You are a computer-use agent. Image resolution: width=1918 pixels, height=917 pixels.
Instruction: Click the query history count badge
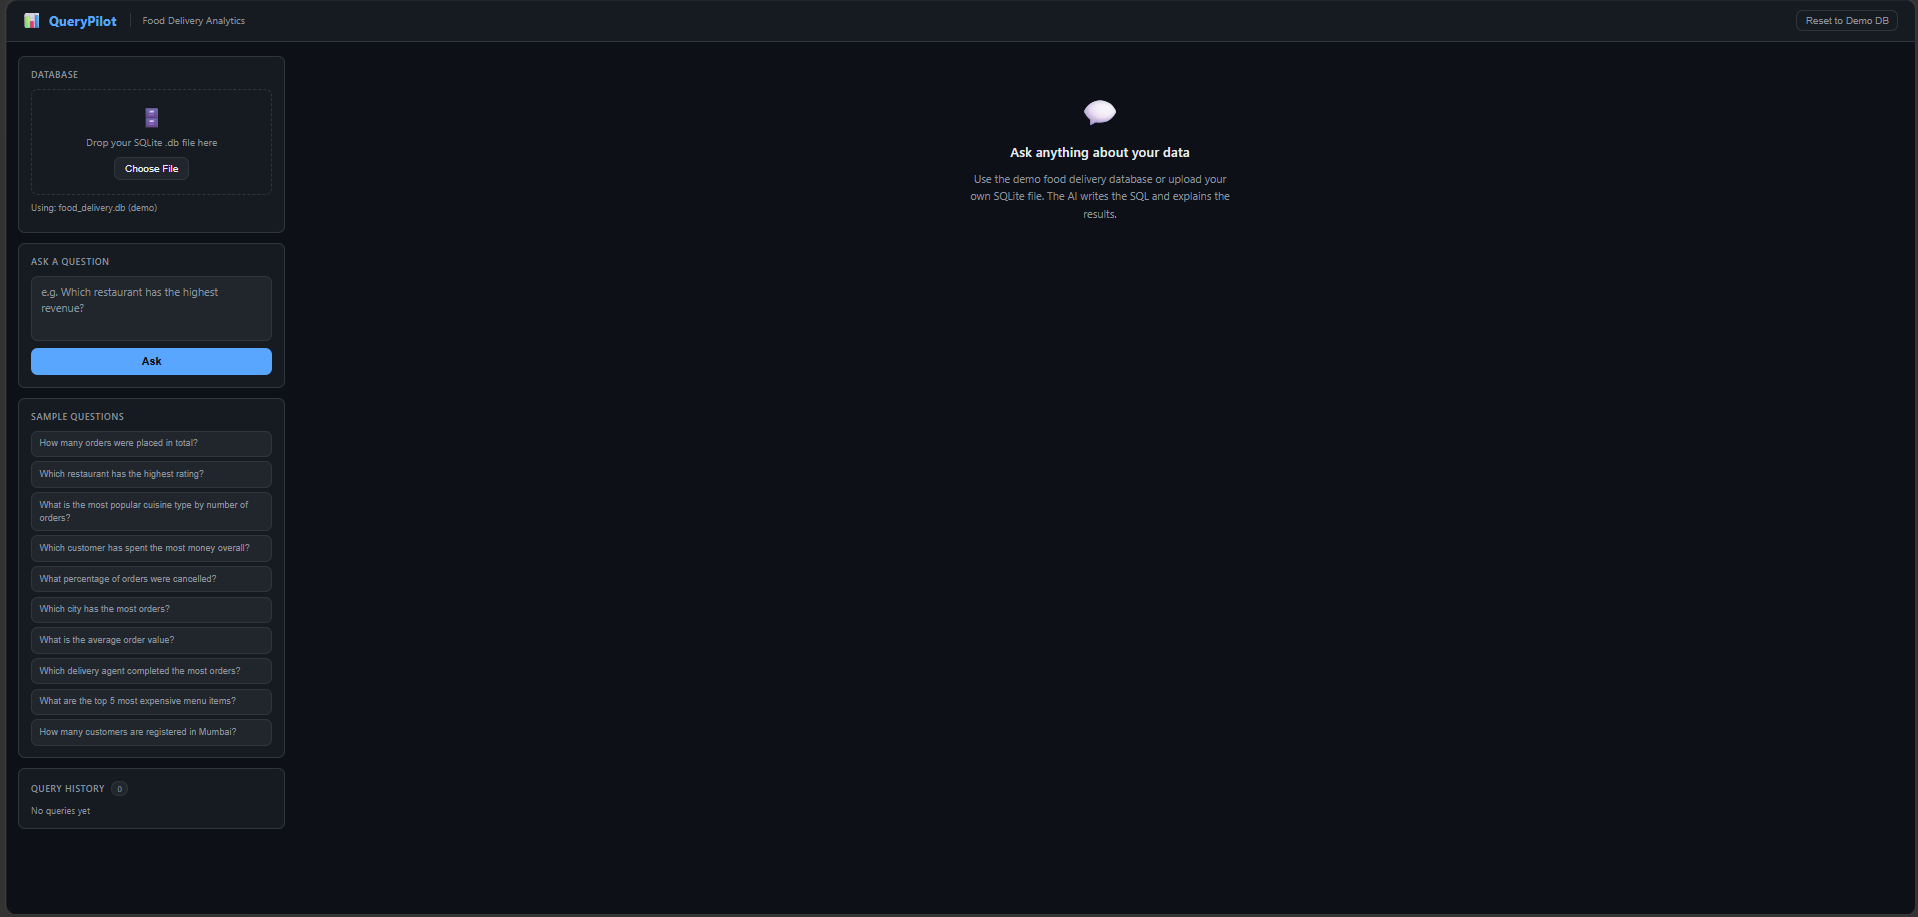click(119, 789)
